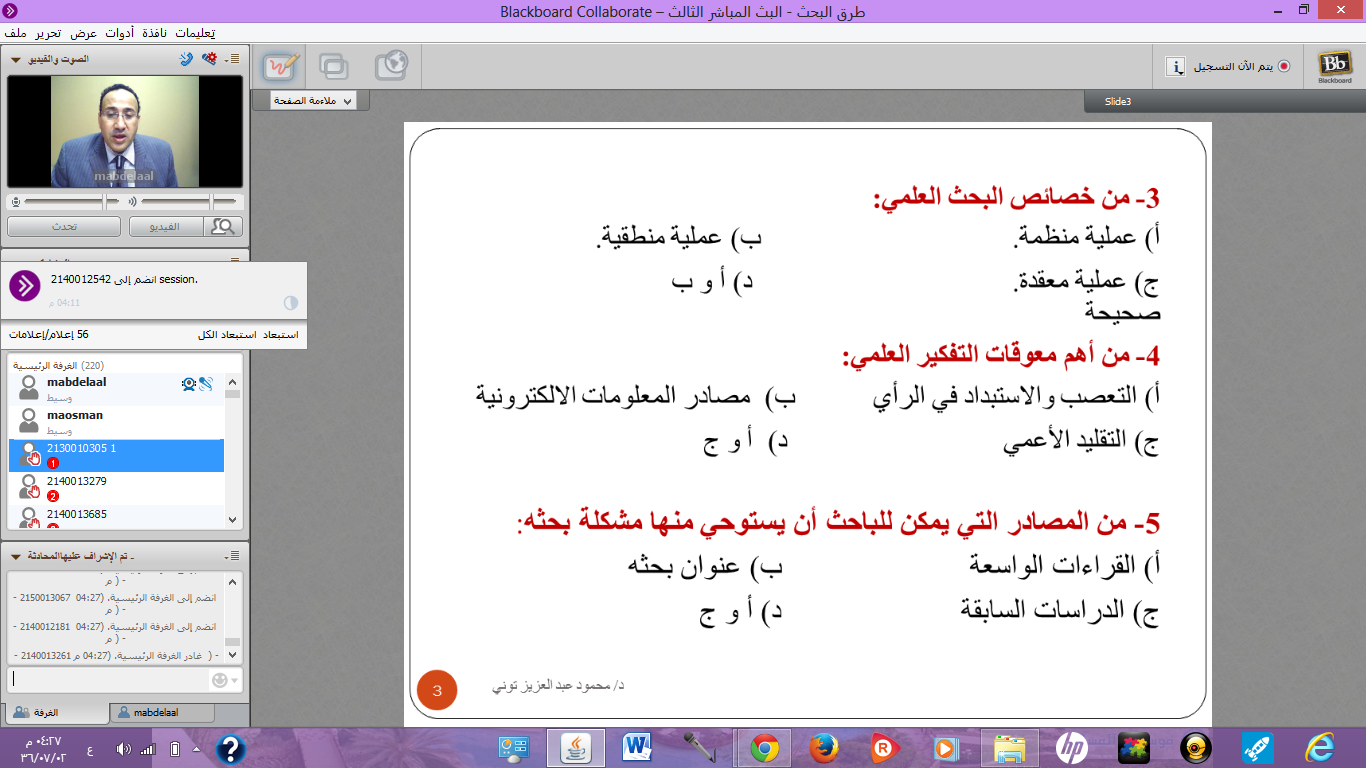1366x768 pixels.
Task: Click the red recording indicator
Action: pyautogui.click(x=1284, y=67)
